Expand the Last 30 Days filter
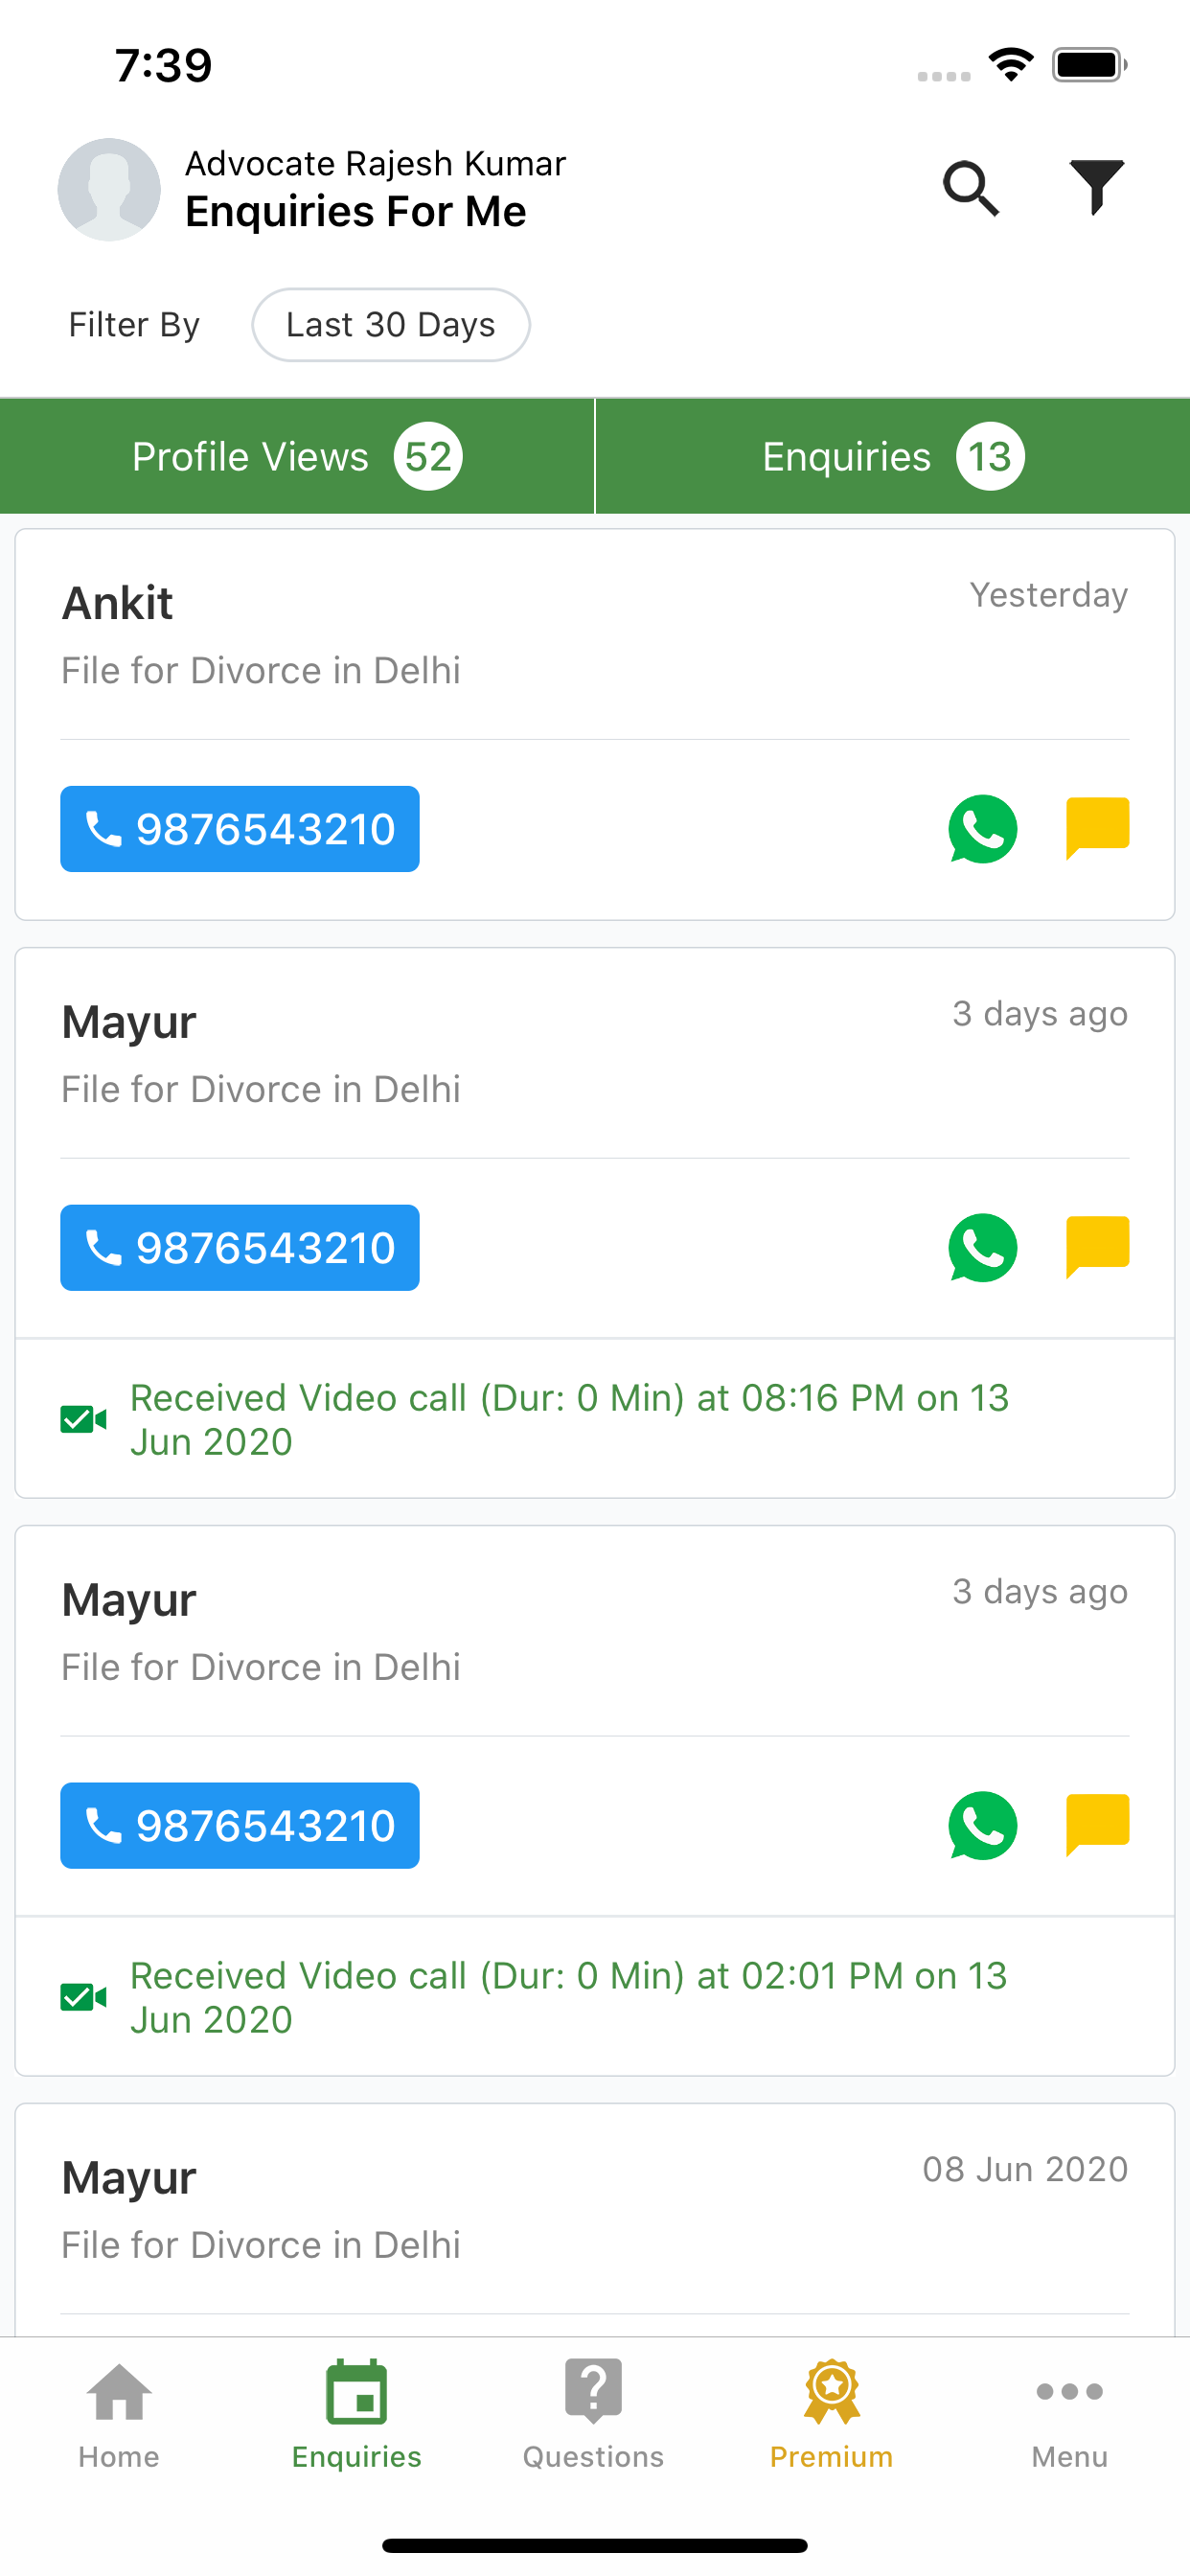1190x2576 pixels. [x=391, y=325]
